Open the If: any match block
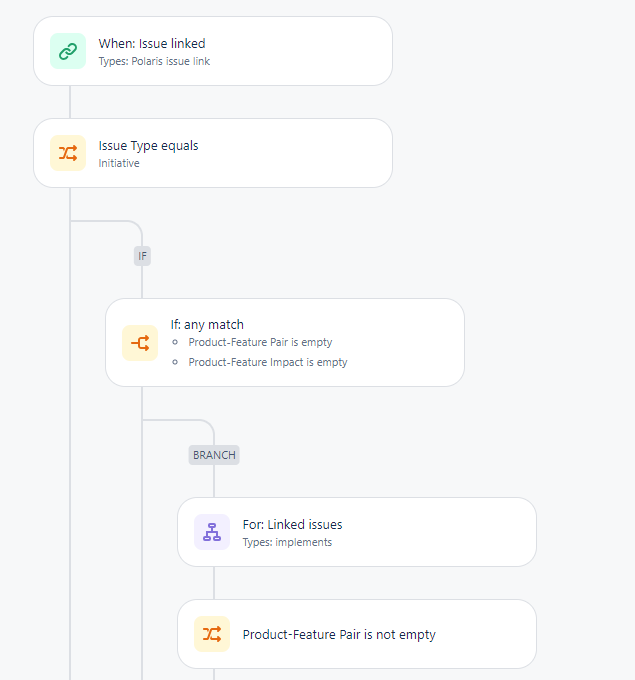Screen dimensions: 635x680 point(285,343)
